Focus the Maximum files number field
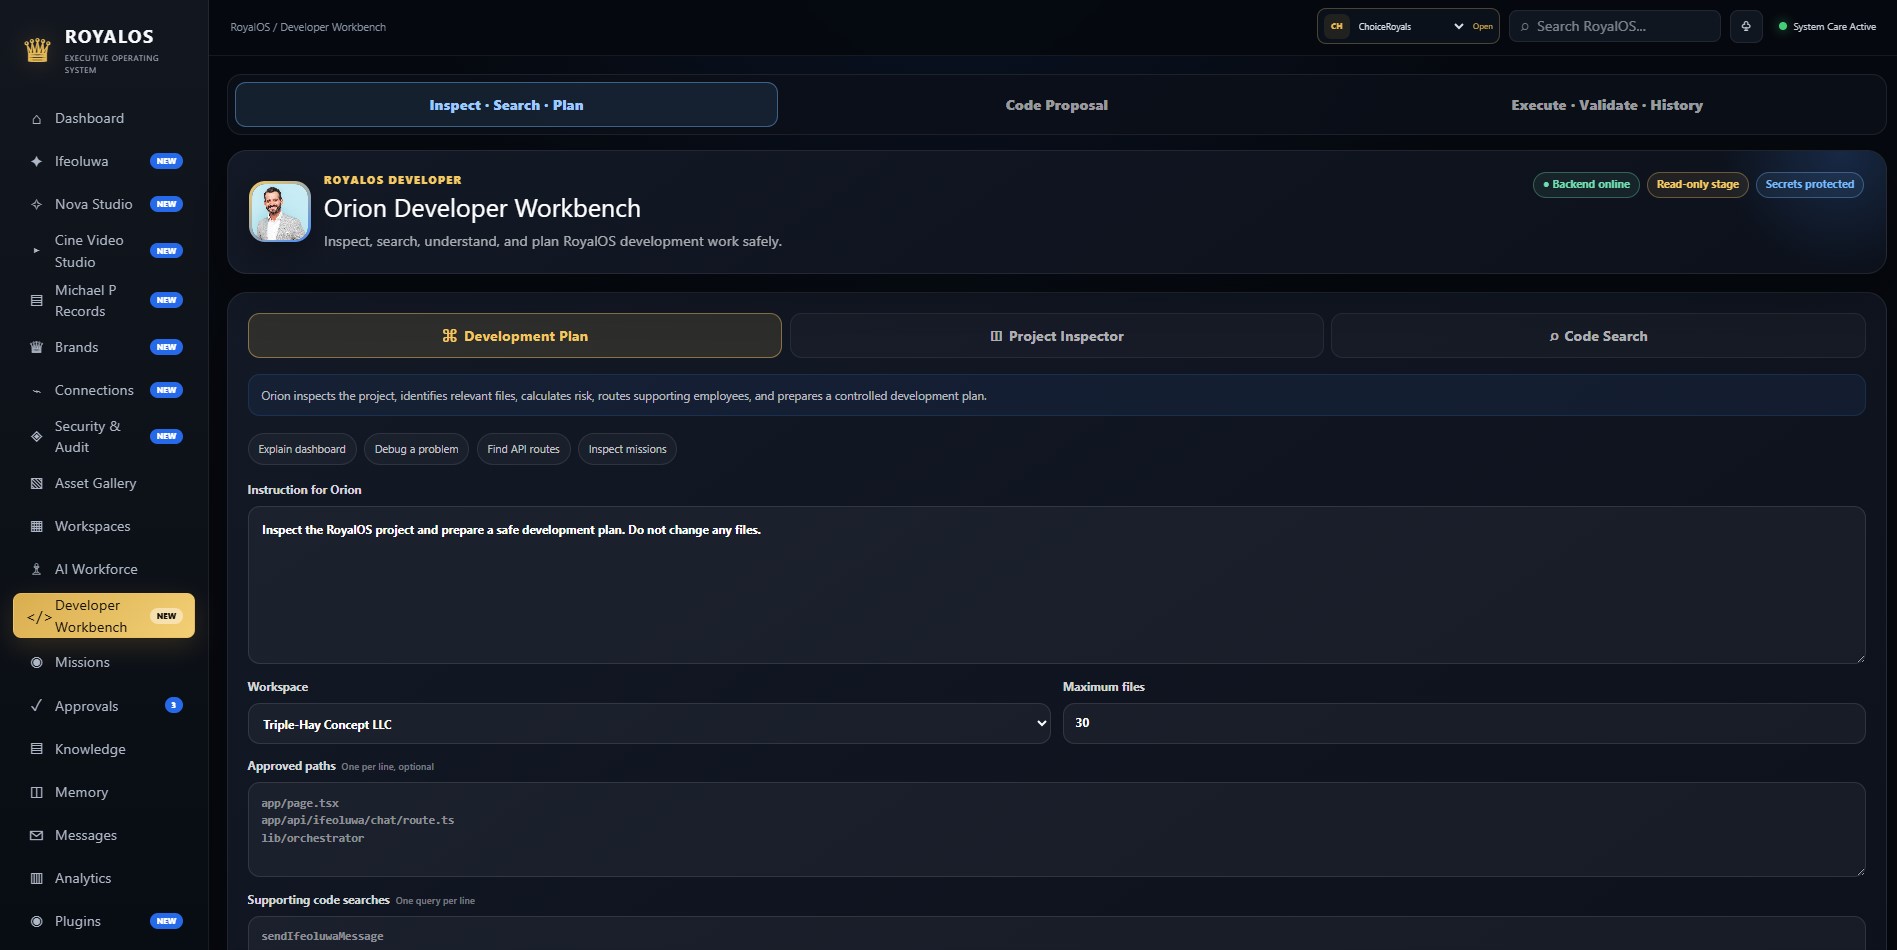This screenshot has width=1897, height=950. 1463,723
